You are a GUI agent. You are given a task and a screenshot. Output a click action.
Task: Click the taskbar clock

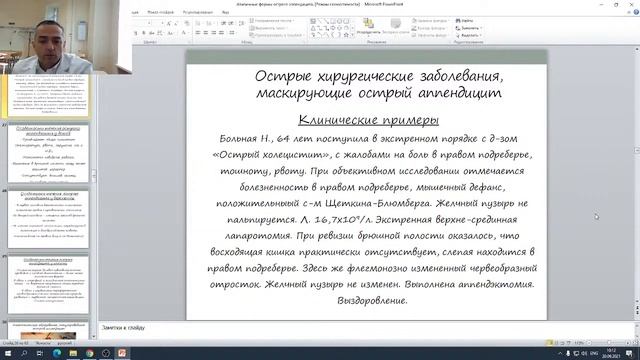click(611, 353)
